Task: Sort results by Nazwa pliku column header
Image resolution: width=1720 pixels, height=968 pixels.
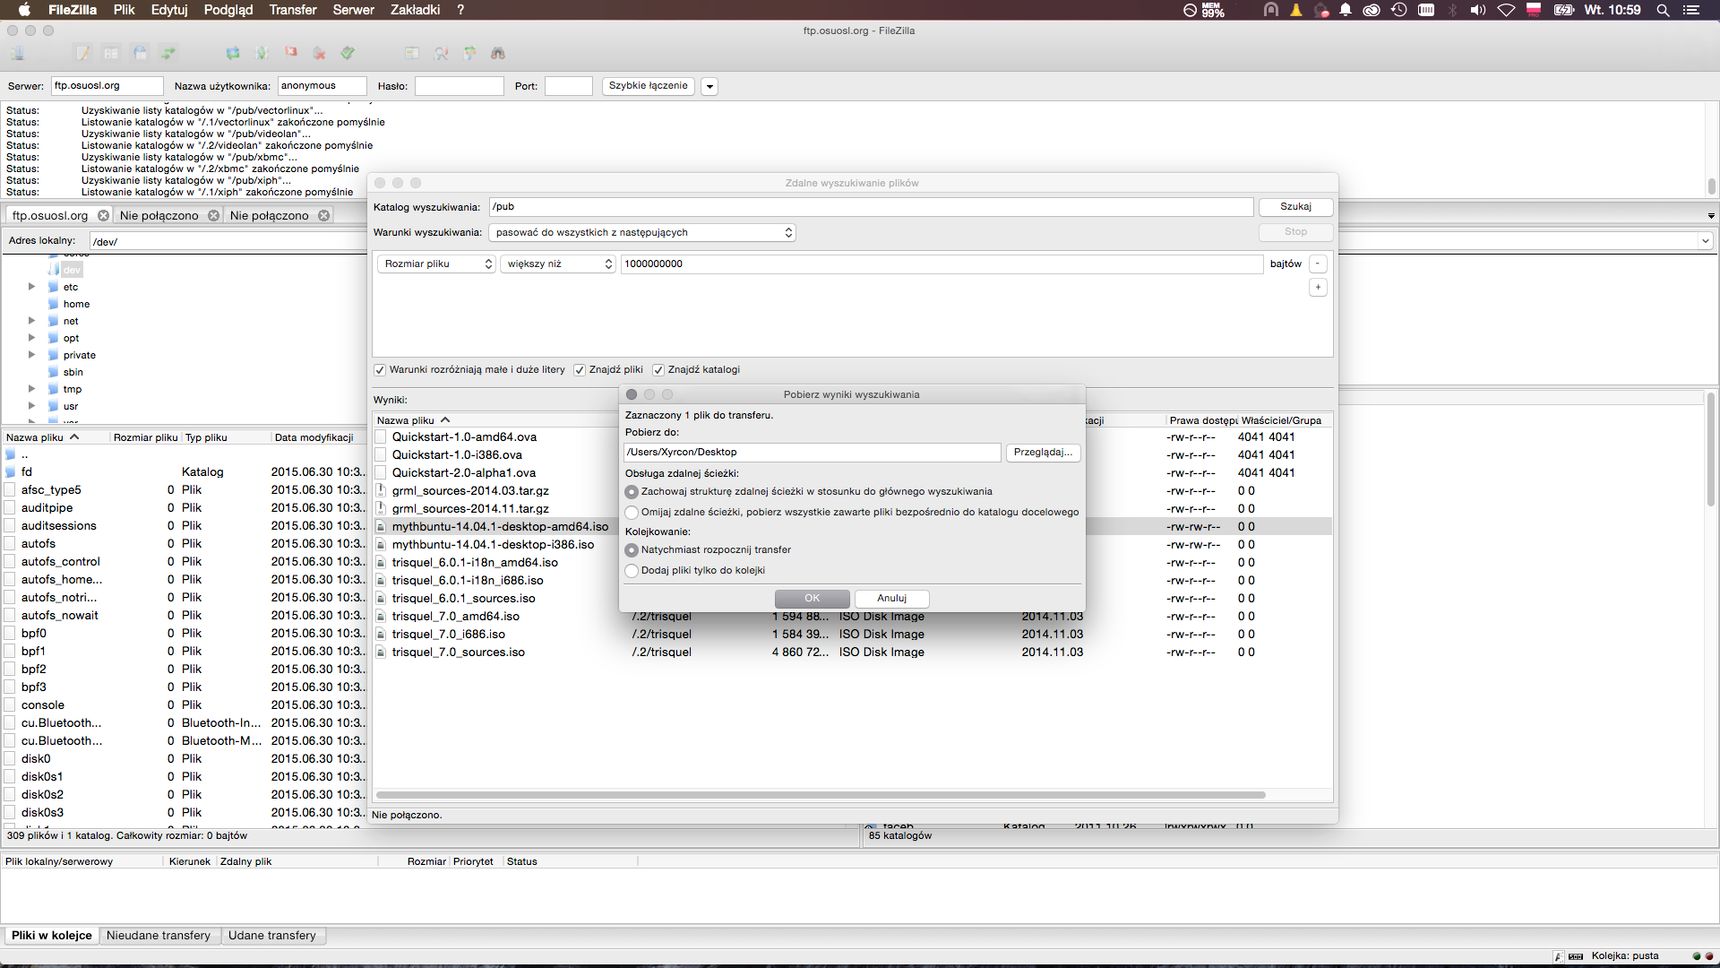Action: (x=496, y=421)
